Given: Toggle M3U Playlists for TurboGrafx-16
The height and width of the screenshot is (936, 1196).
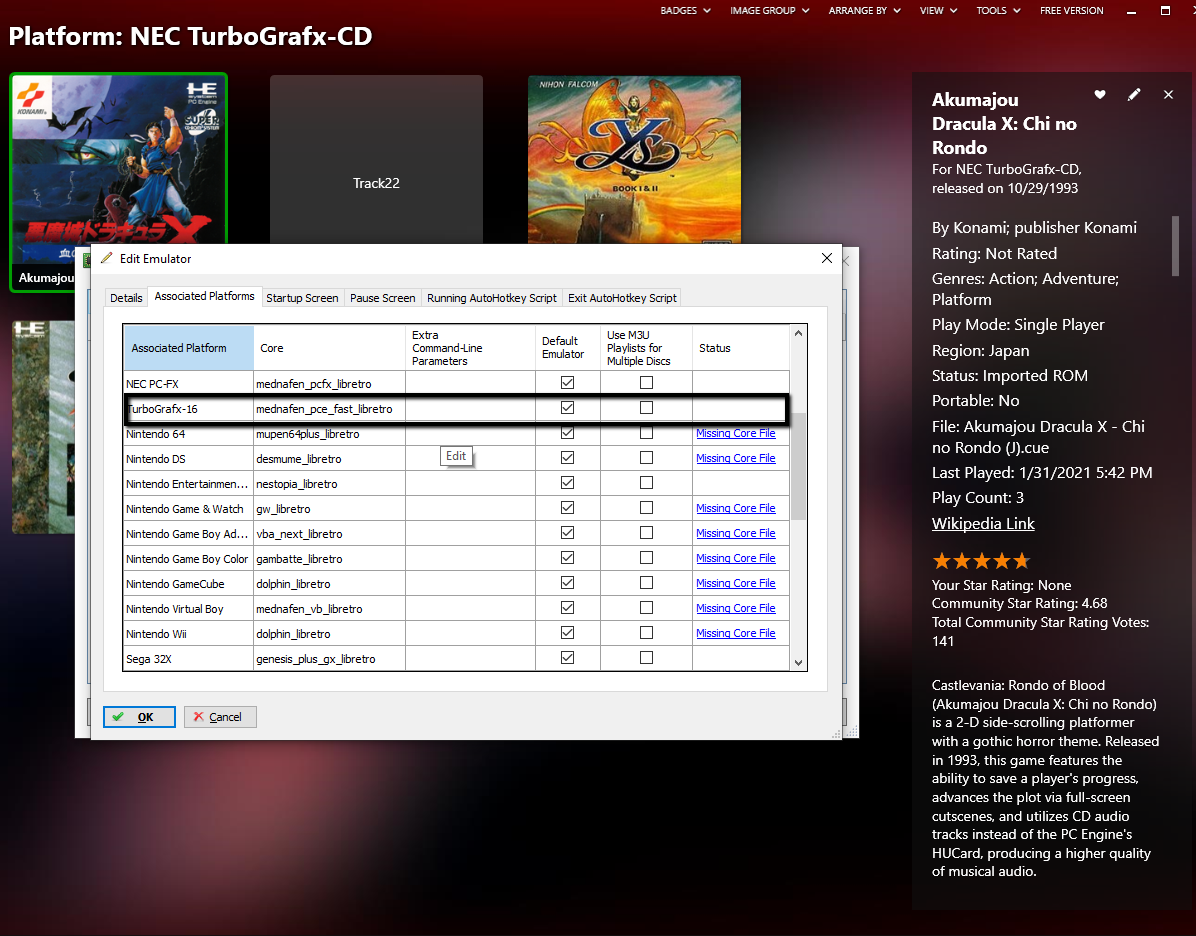Looking at the screenshot, I should [x=646, y=408].
